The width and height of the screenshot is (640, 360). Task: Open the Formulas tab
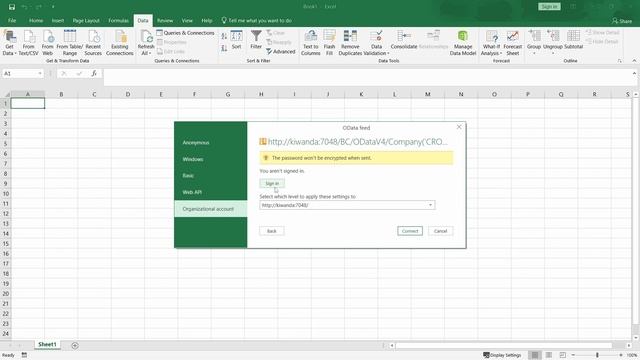pos(118,20)
